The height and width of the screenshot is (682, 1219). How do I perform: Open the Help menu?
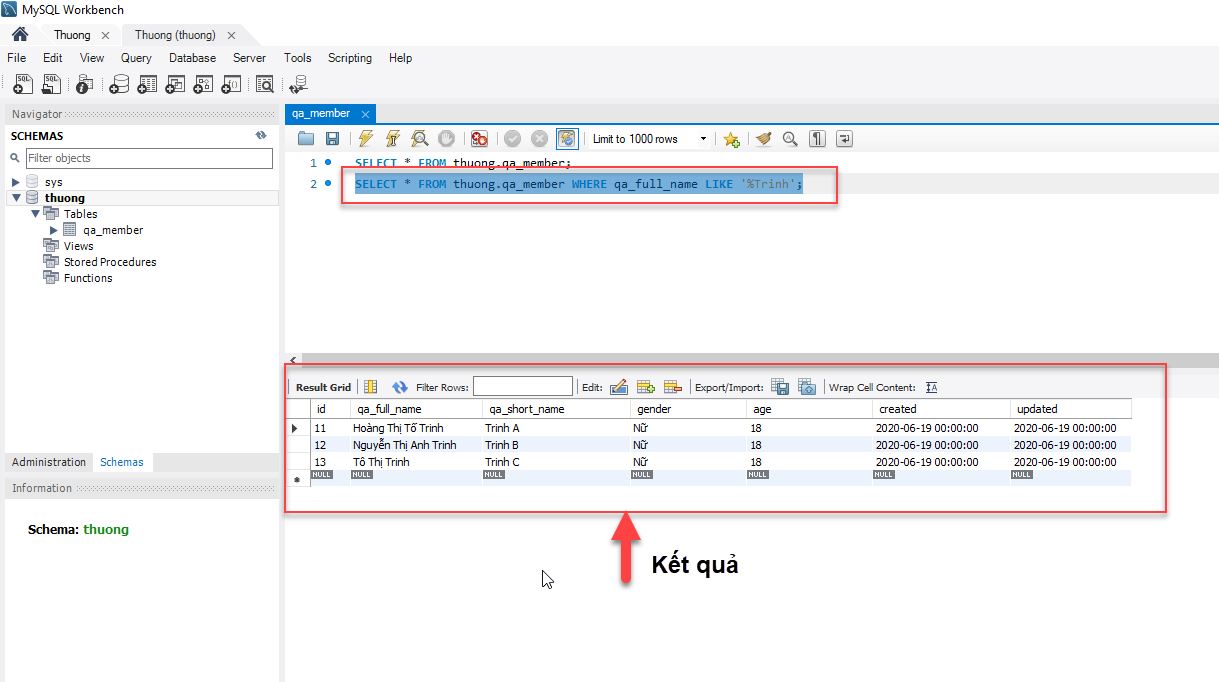point(400,58)
